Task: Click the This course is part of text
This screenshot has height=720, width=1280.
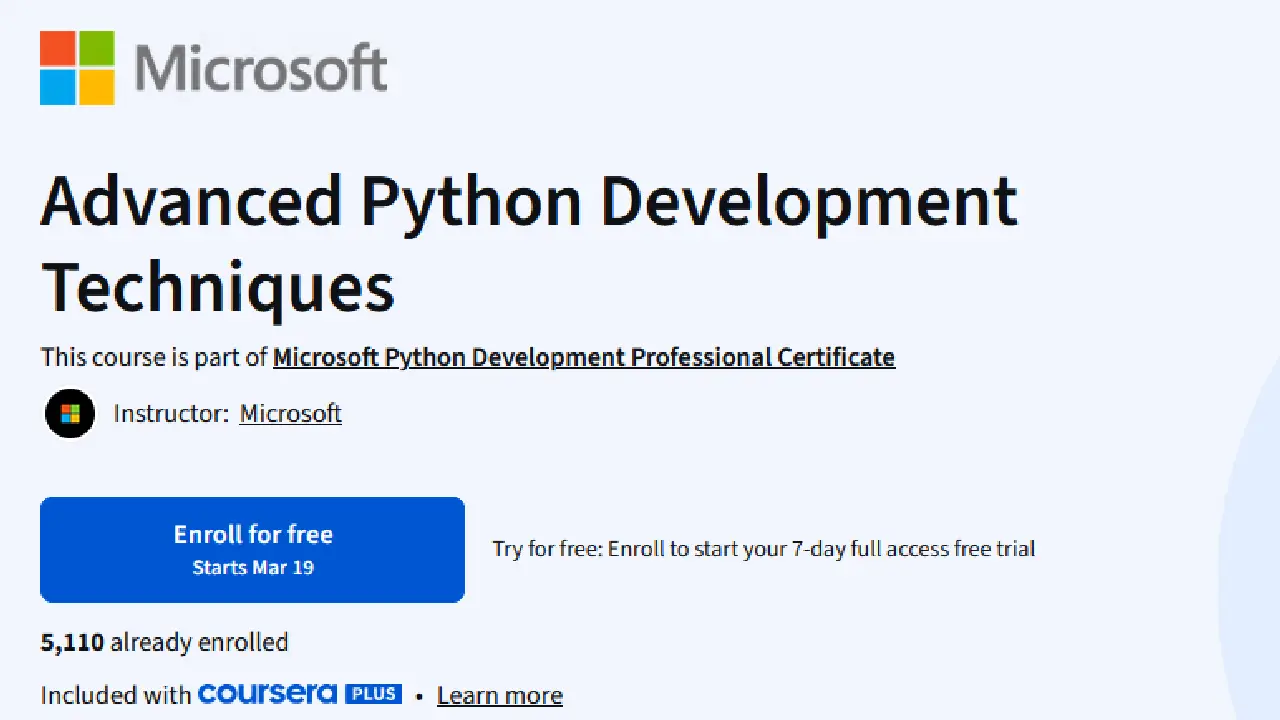Action: pos(154,357)
